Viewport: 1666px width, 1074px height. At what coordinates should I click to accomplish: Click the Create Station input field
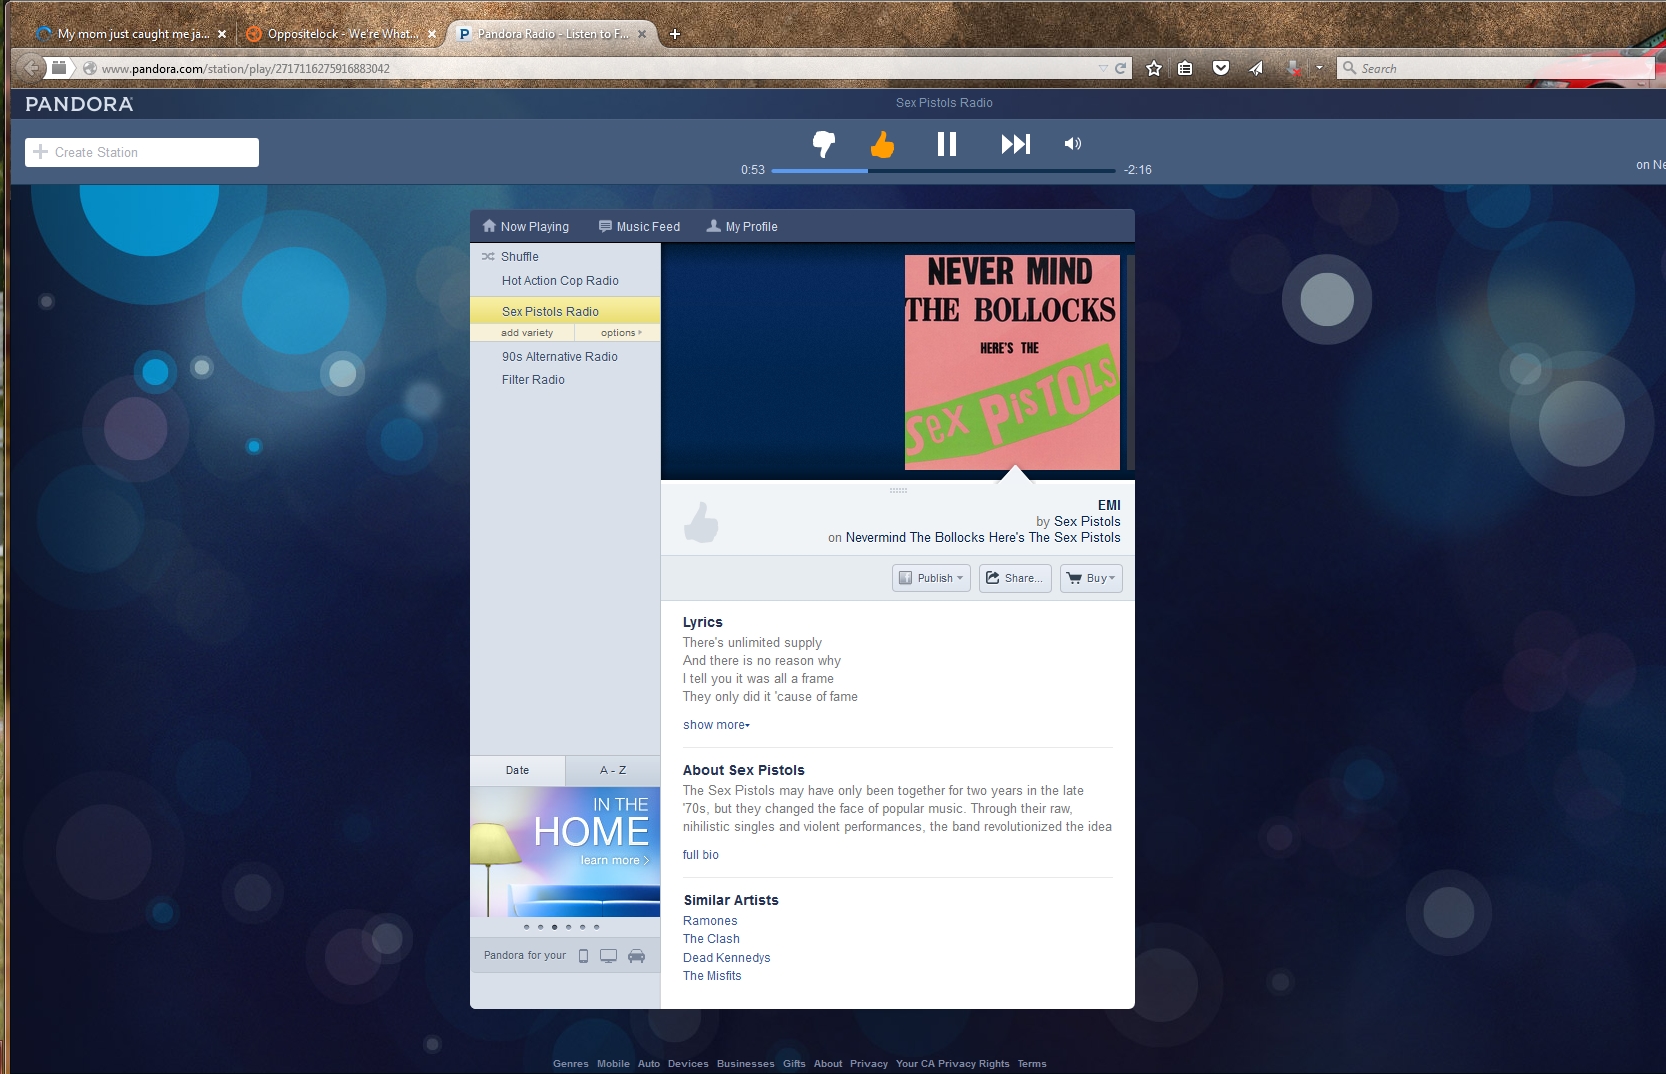pos(142,152)
